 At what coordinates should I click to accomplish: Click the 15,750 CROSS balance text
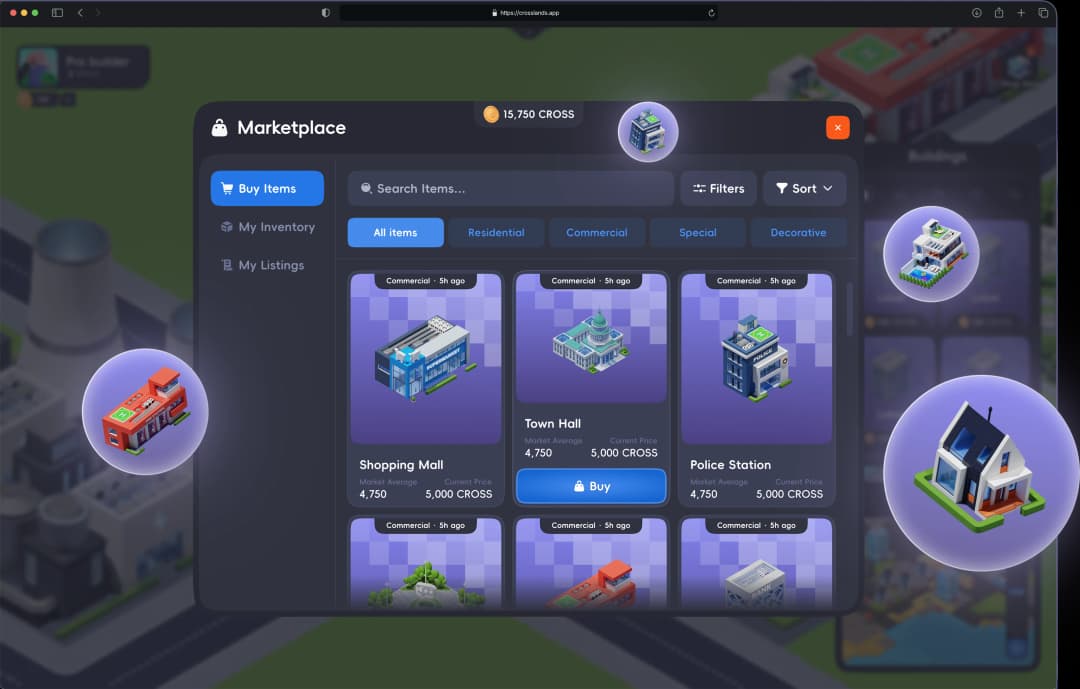[x=539, y=114]
